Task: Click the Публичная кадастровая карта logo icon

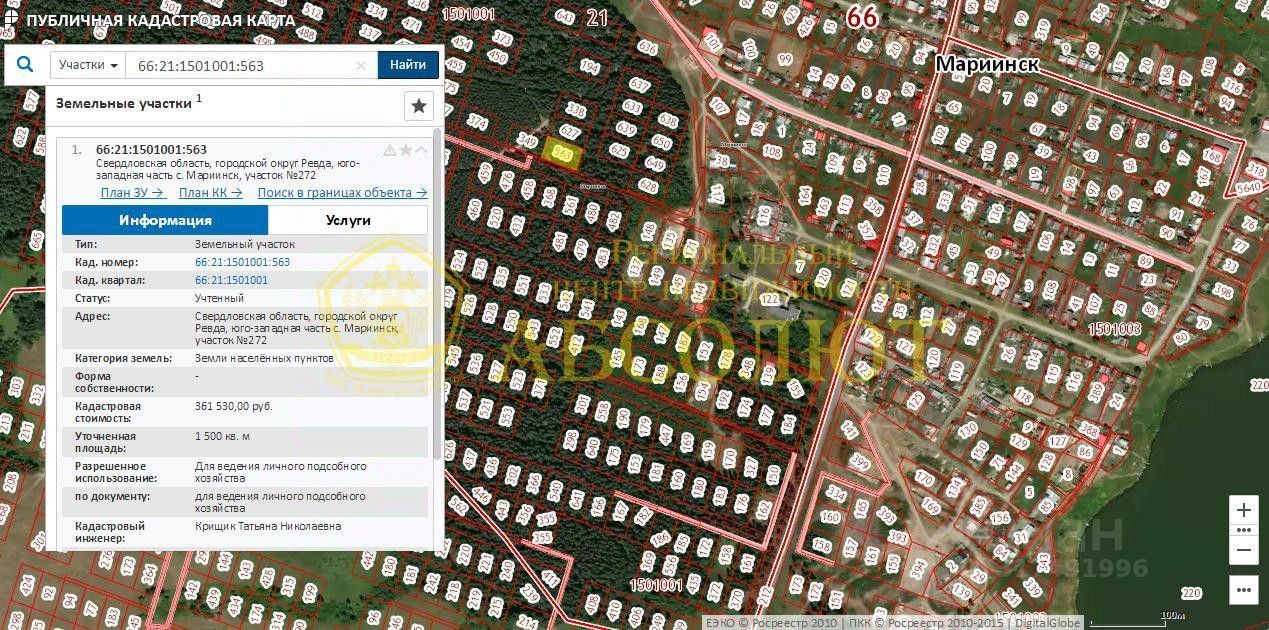Action: coord(12,20)
